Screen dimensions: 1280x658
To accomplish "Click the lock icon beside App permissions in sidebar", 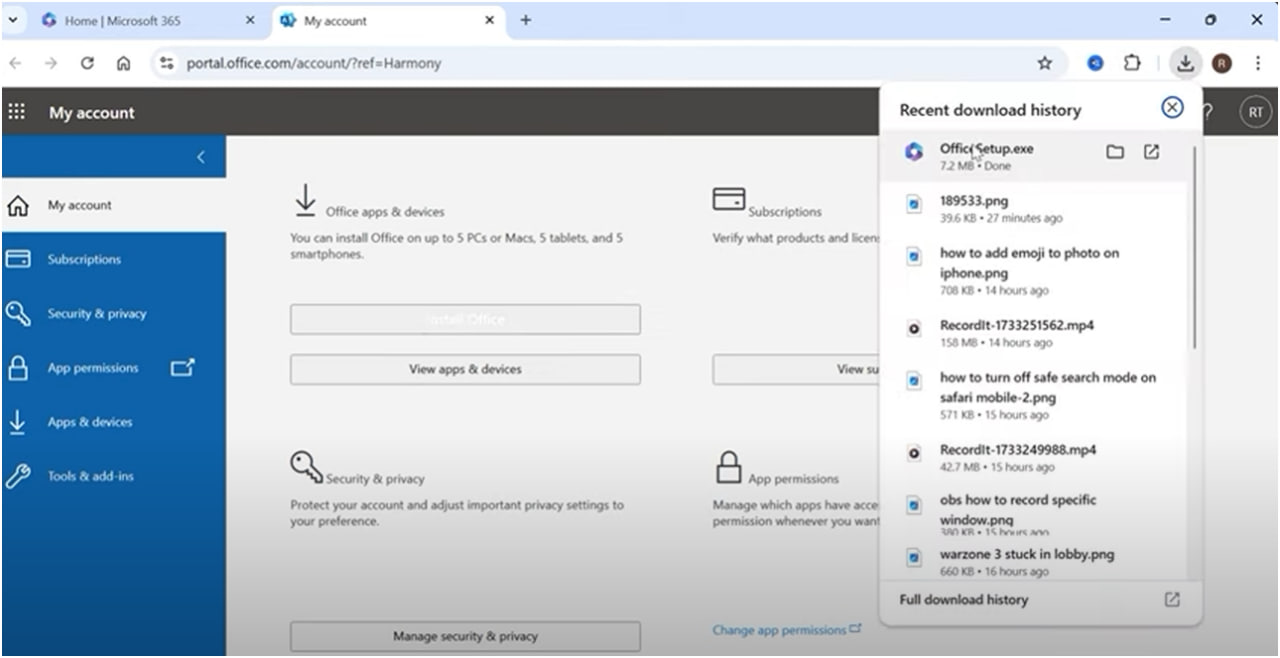I will (18, 368).
